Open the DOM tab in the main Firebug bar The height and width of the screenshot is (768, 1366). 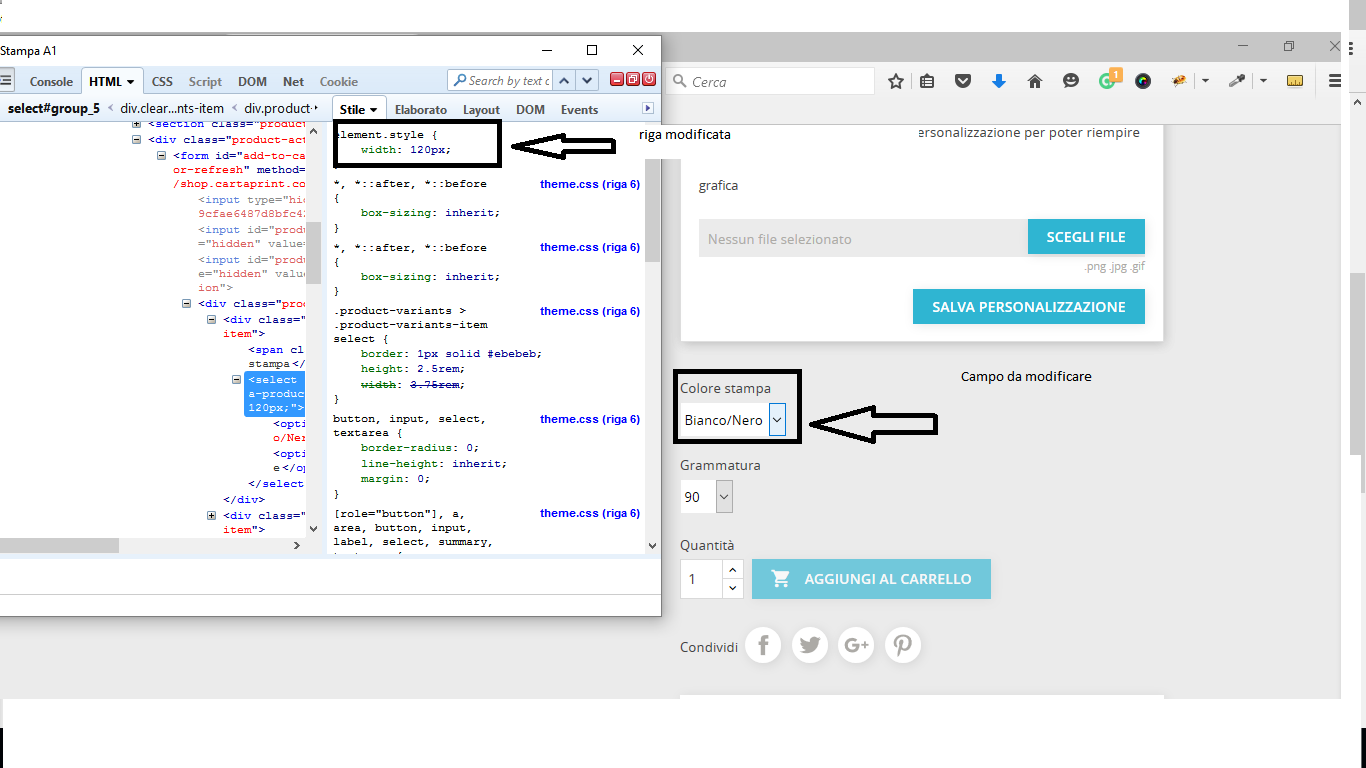click(x=252, y=82)
